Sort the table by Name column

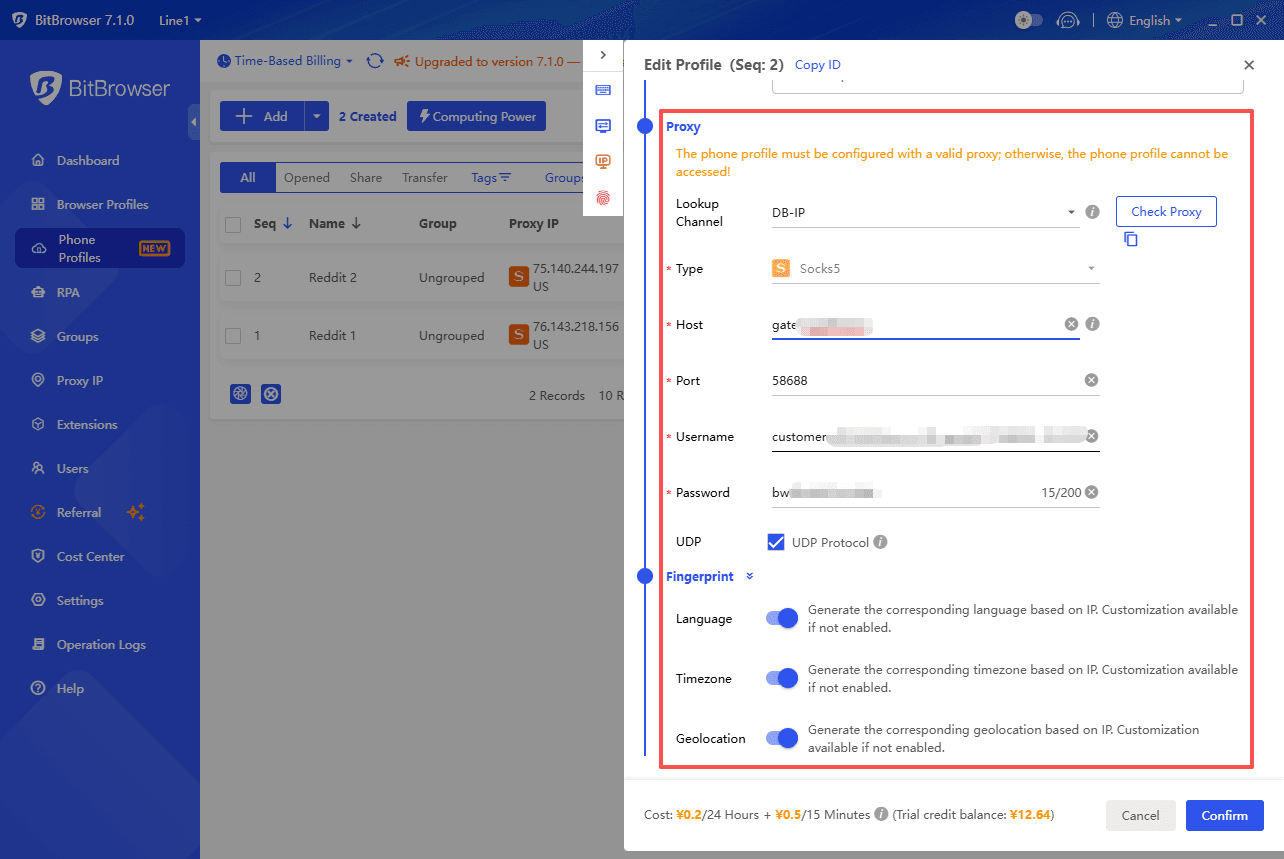334,224
